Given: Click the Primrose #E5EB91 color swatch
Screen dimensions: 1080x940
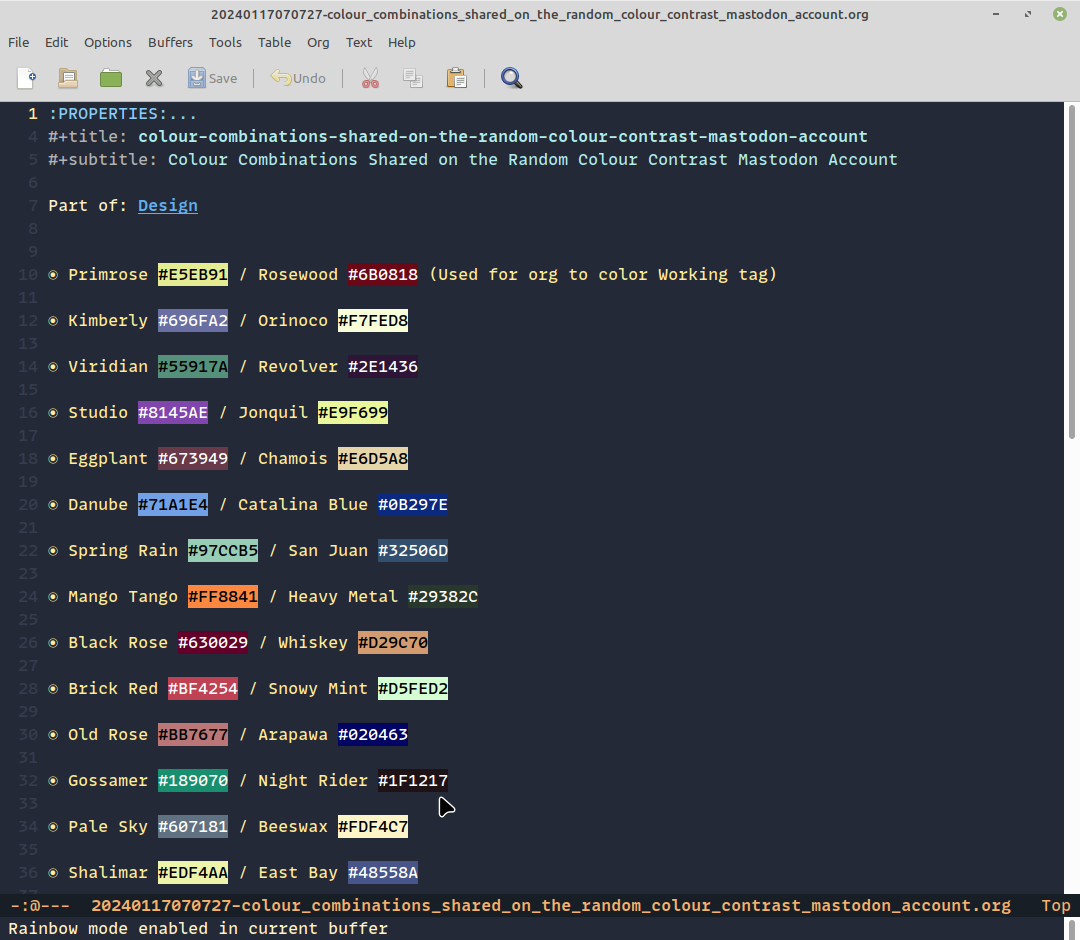Looking at the screenshot, I should pyautogui.click(x=193, y=274).
